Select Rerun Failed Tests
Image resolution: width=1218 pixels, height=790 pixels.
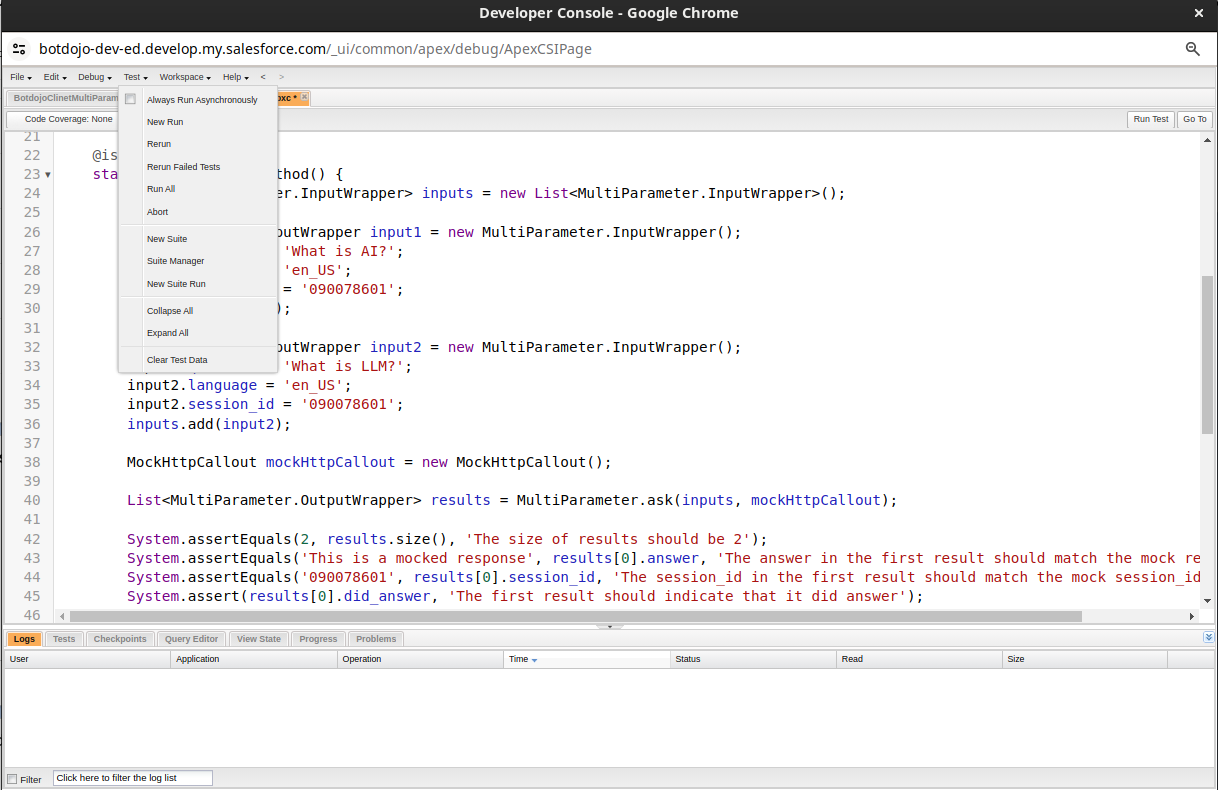[197, 167]
